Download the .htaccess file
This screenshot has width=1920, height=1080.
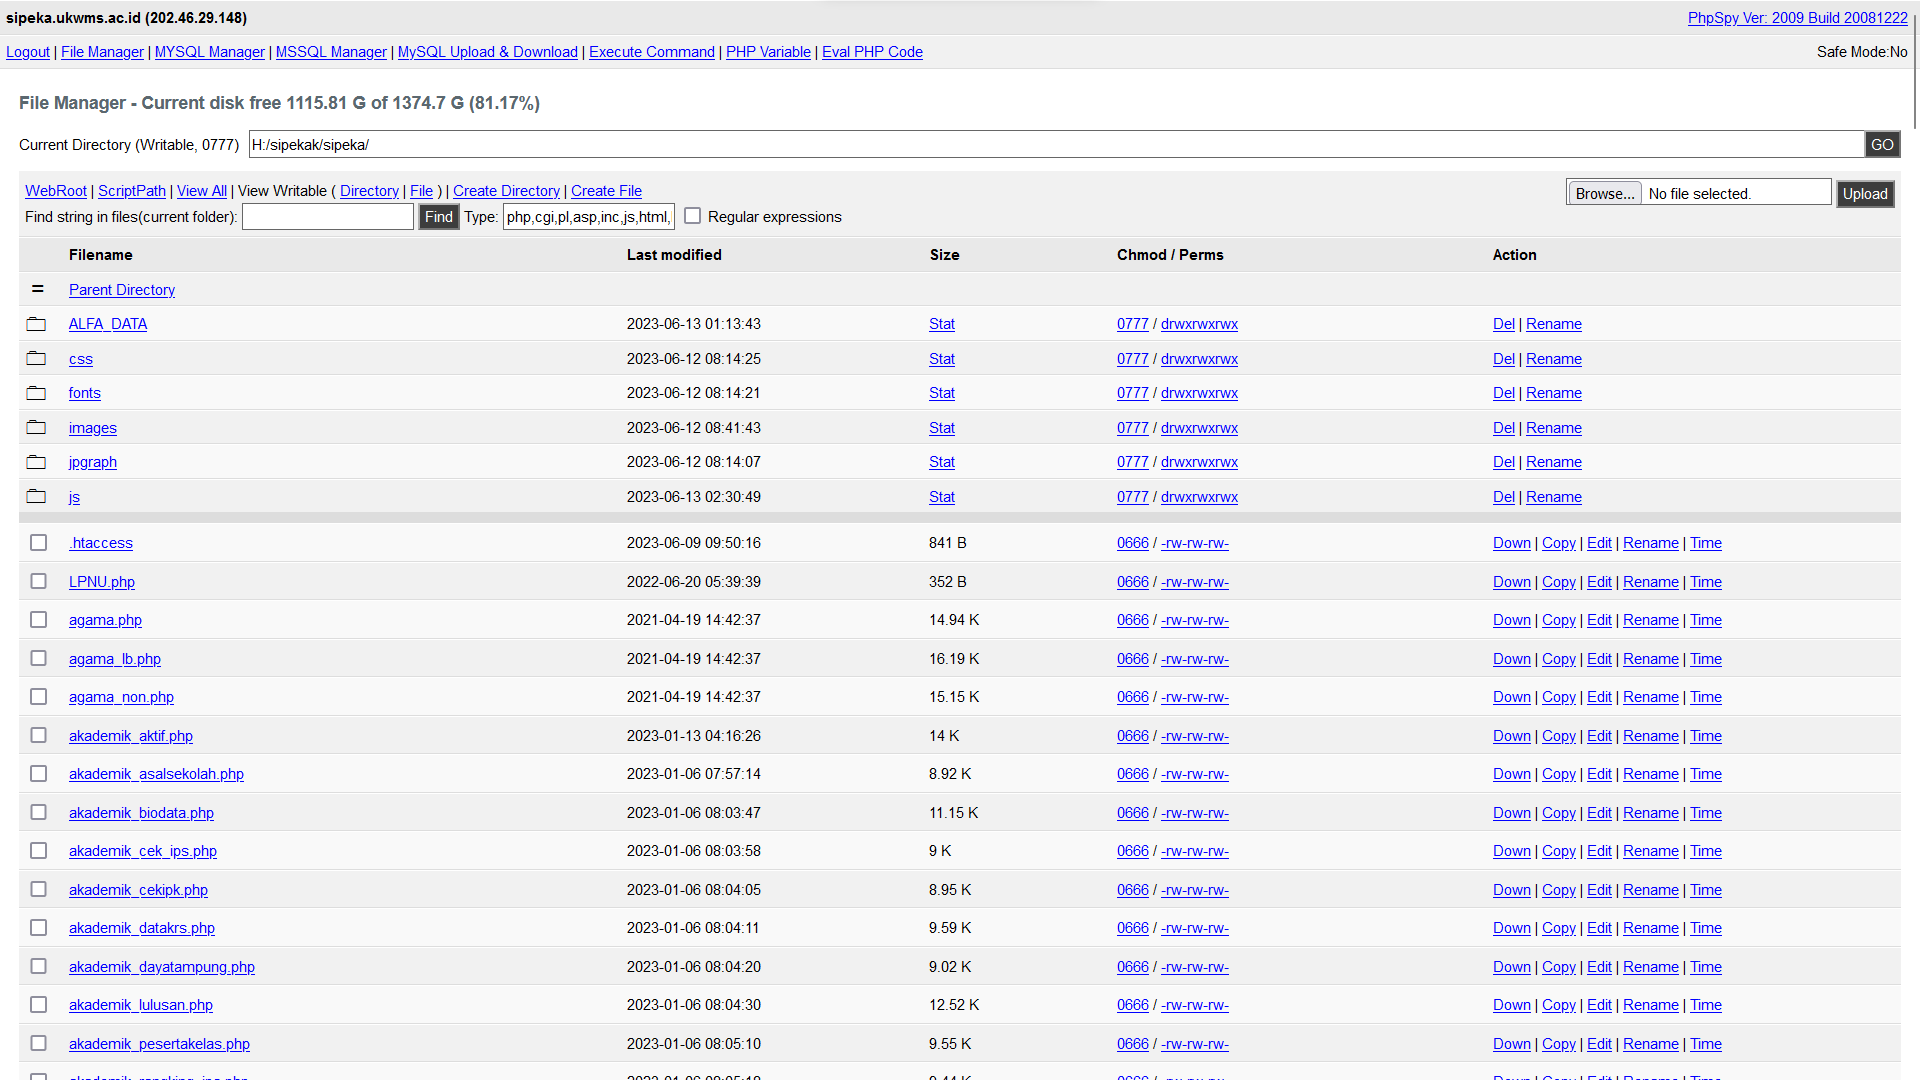1512,543
